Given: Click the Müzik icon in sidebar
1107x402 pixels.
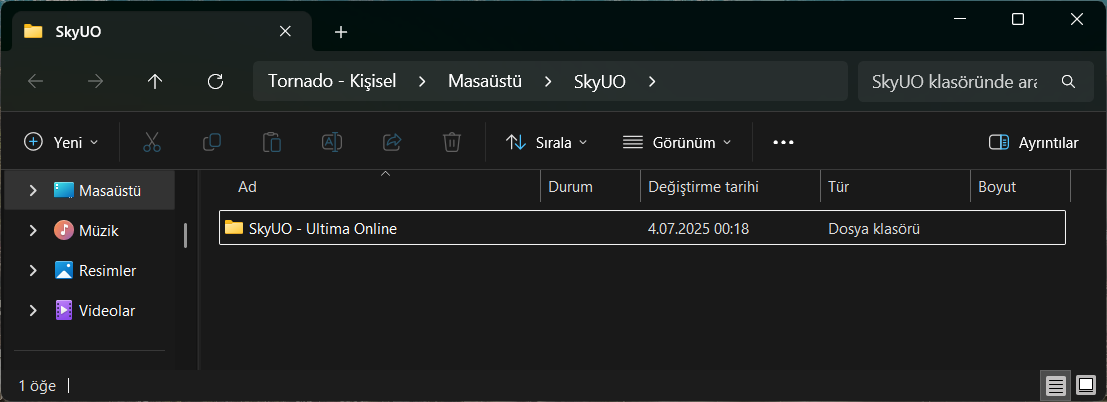Looking at the screenshot, I should coord(64,230).
